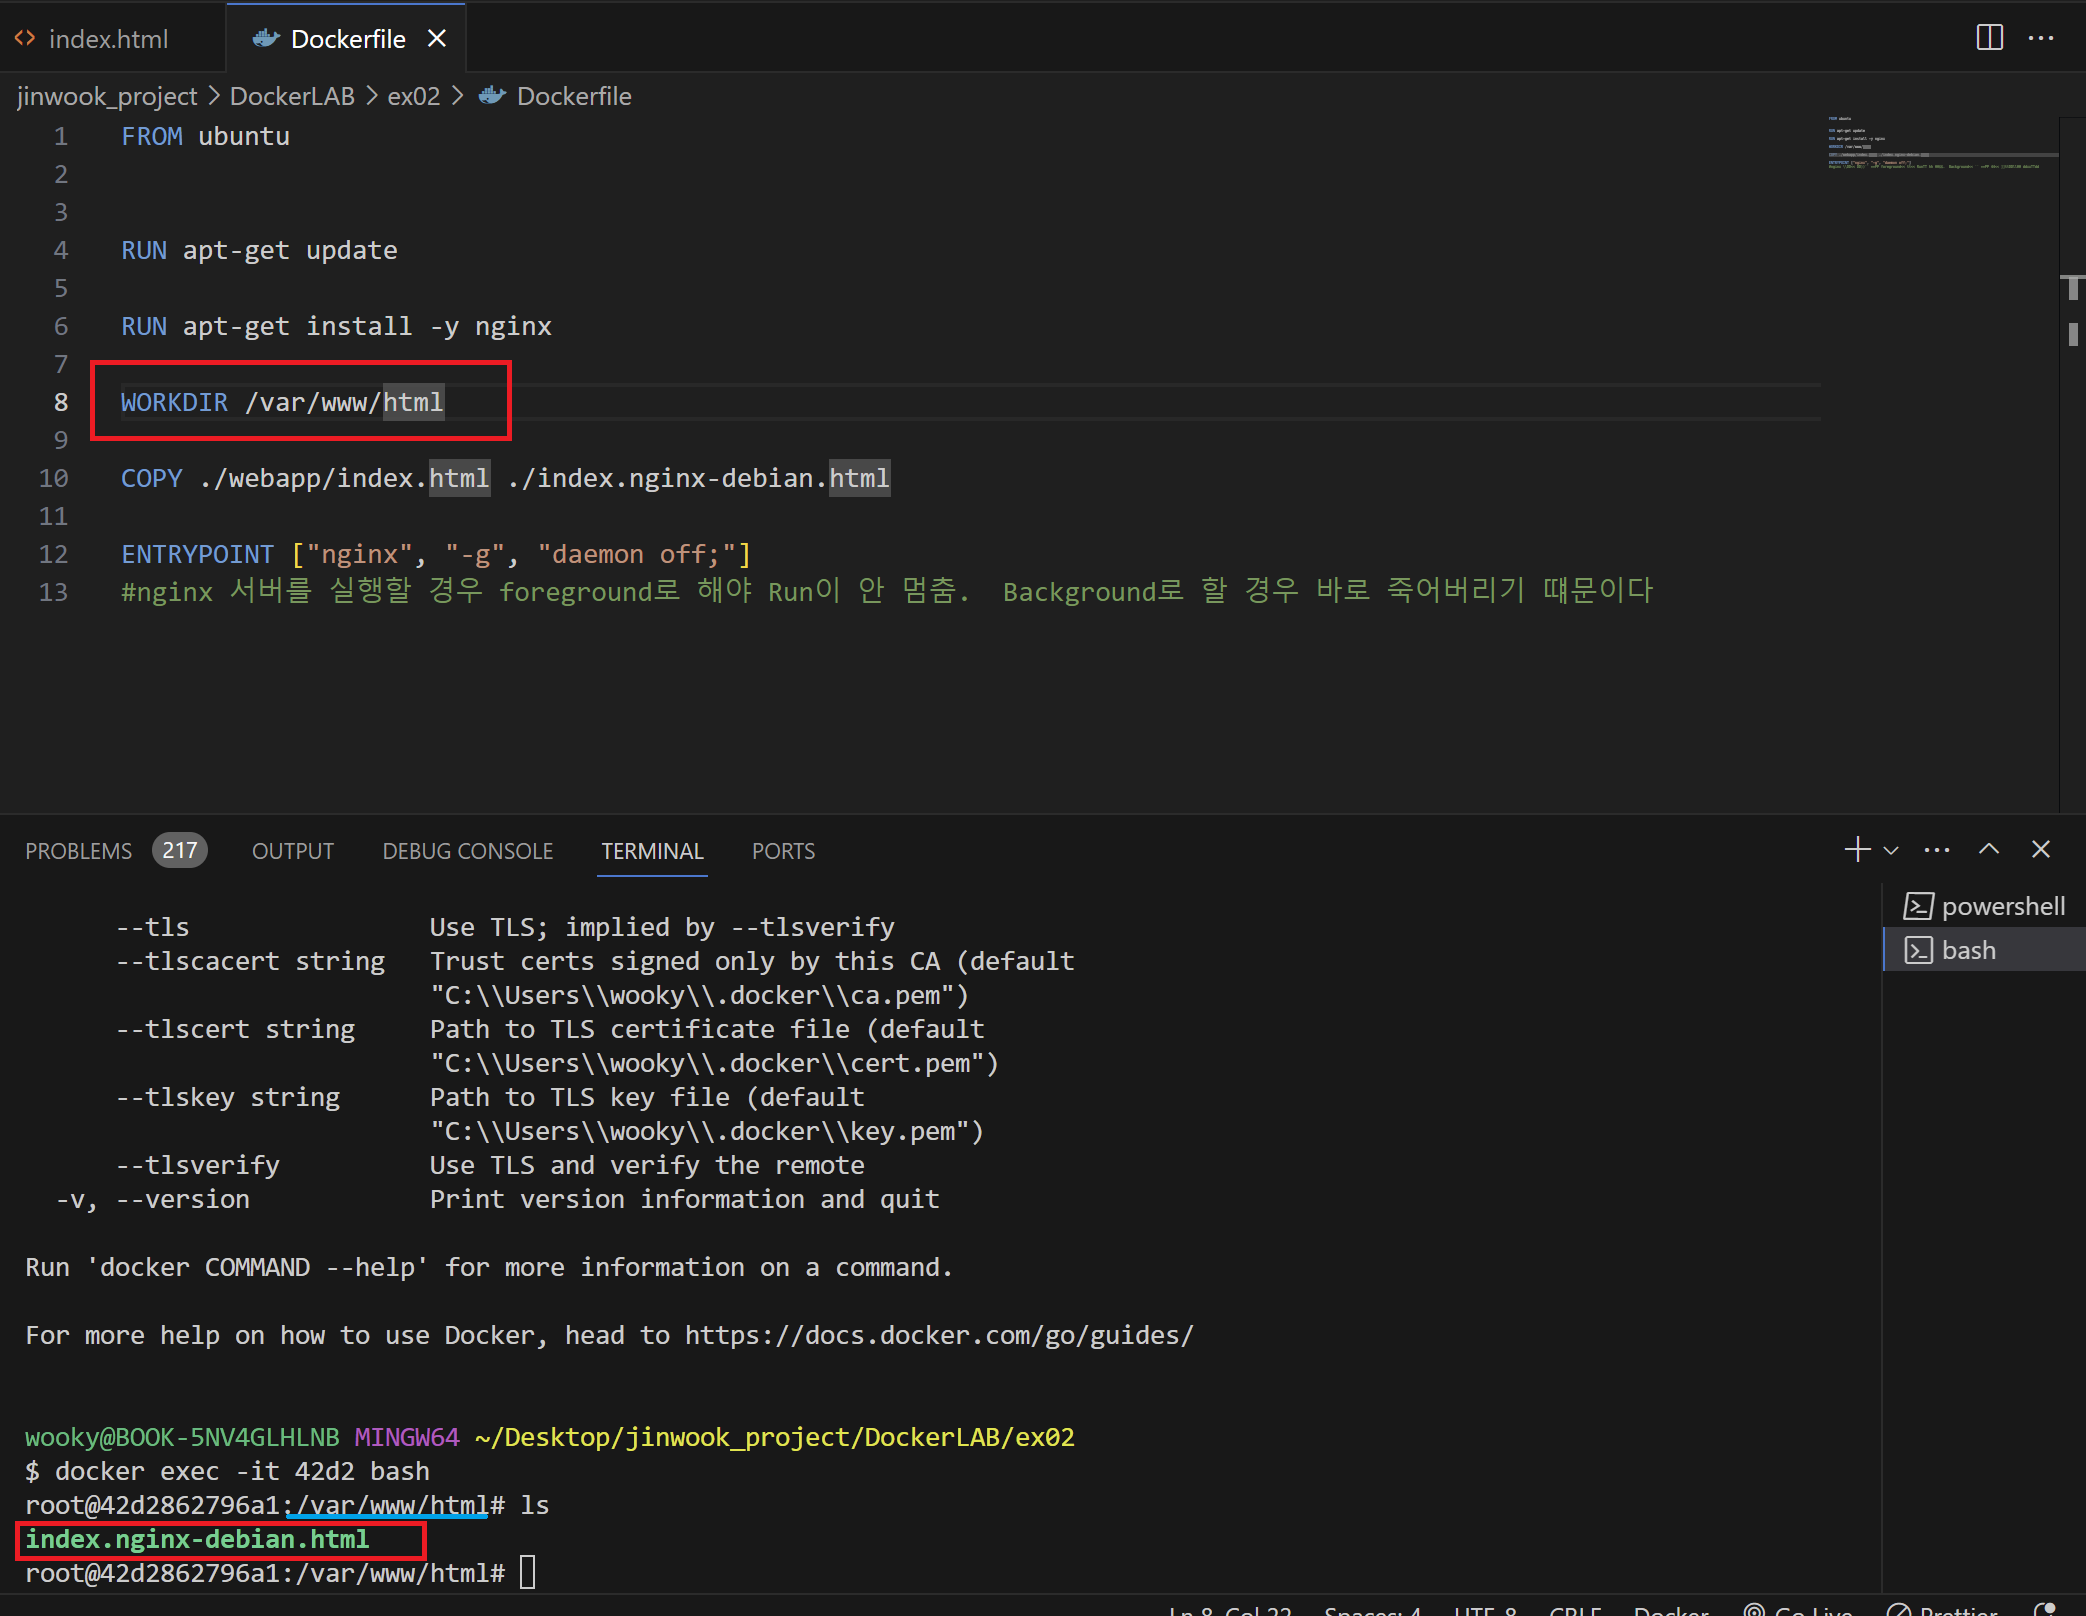Click the split editor right icon
This screenshot has height=1616, width=2086.
pyautogui.click(x=1989, y=38)
